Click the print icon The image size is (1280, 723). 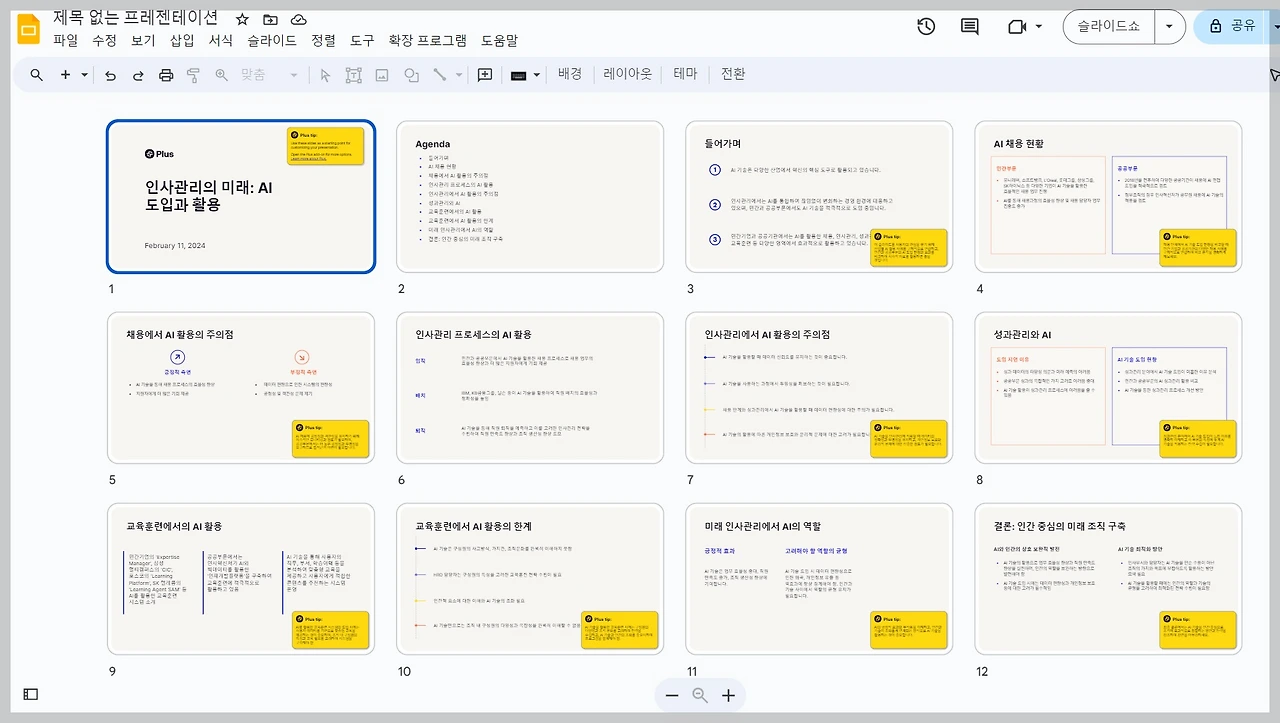(166, 75)
